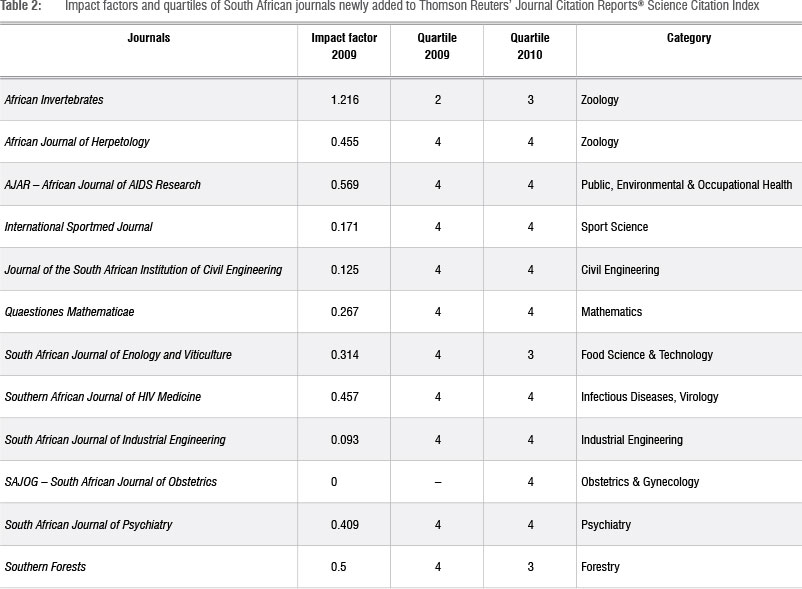Click the 'International Sportmed Journal' entry
This screenshot has height=589, width=802.
point(79,227)
